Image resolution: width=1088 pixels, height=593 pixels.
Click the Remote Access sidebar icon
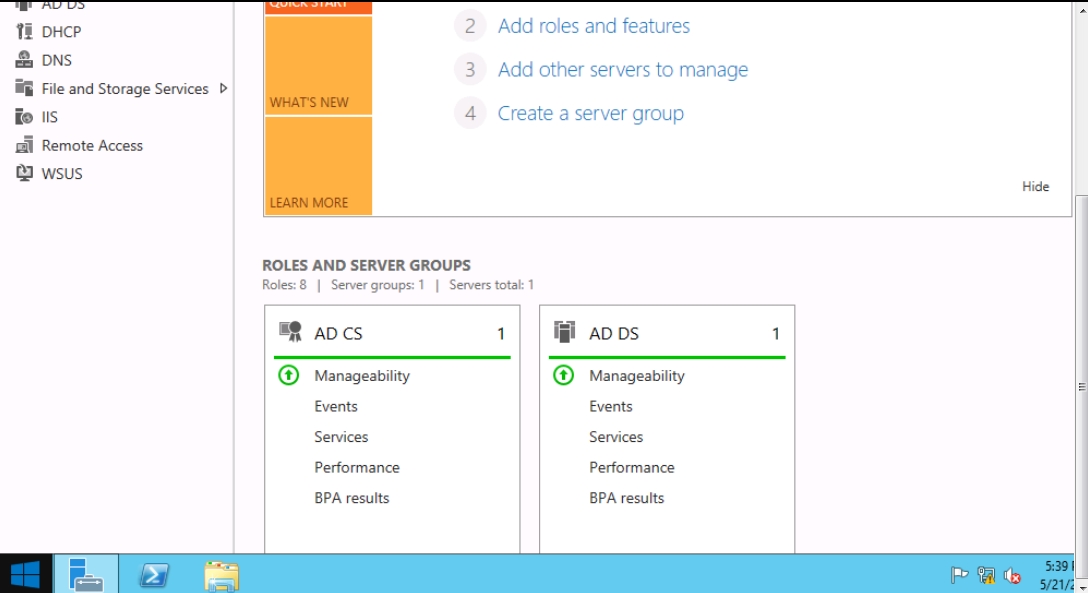point(24,145)
